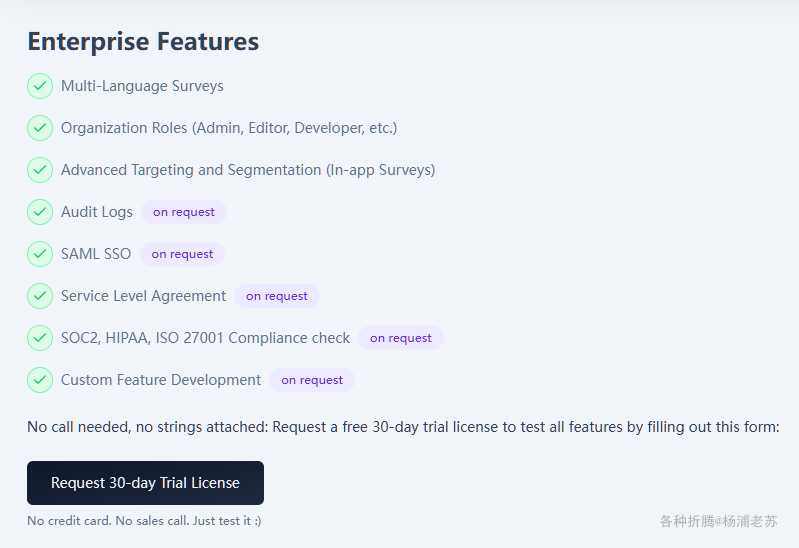
Task: Click the Advanced Targeting and Segmentation text
Action: (248, 170)
